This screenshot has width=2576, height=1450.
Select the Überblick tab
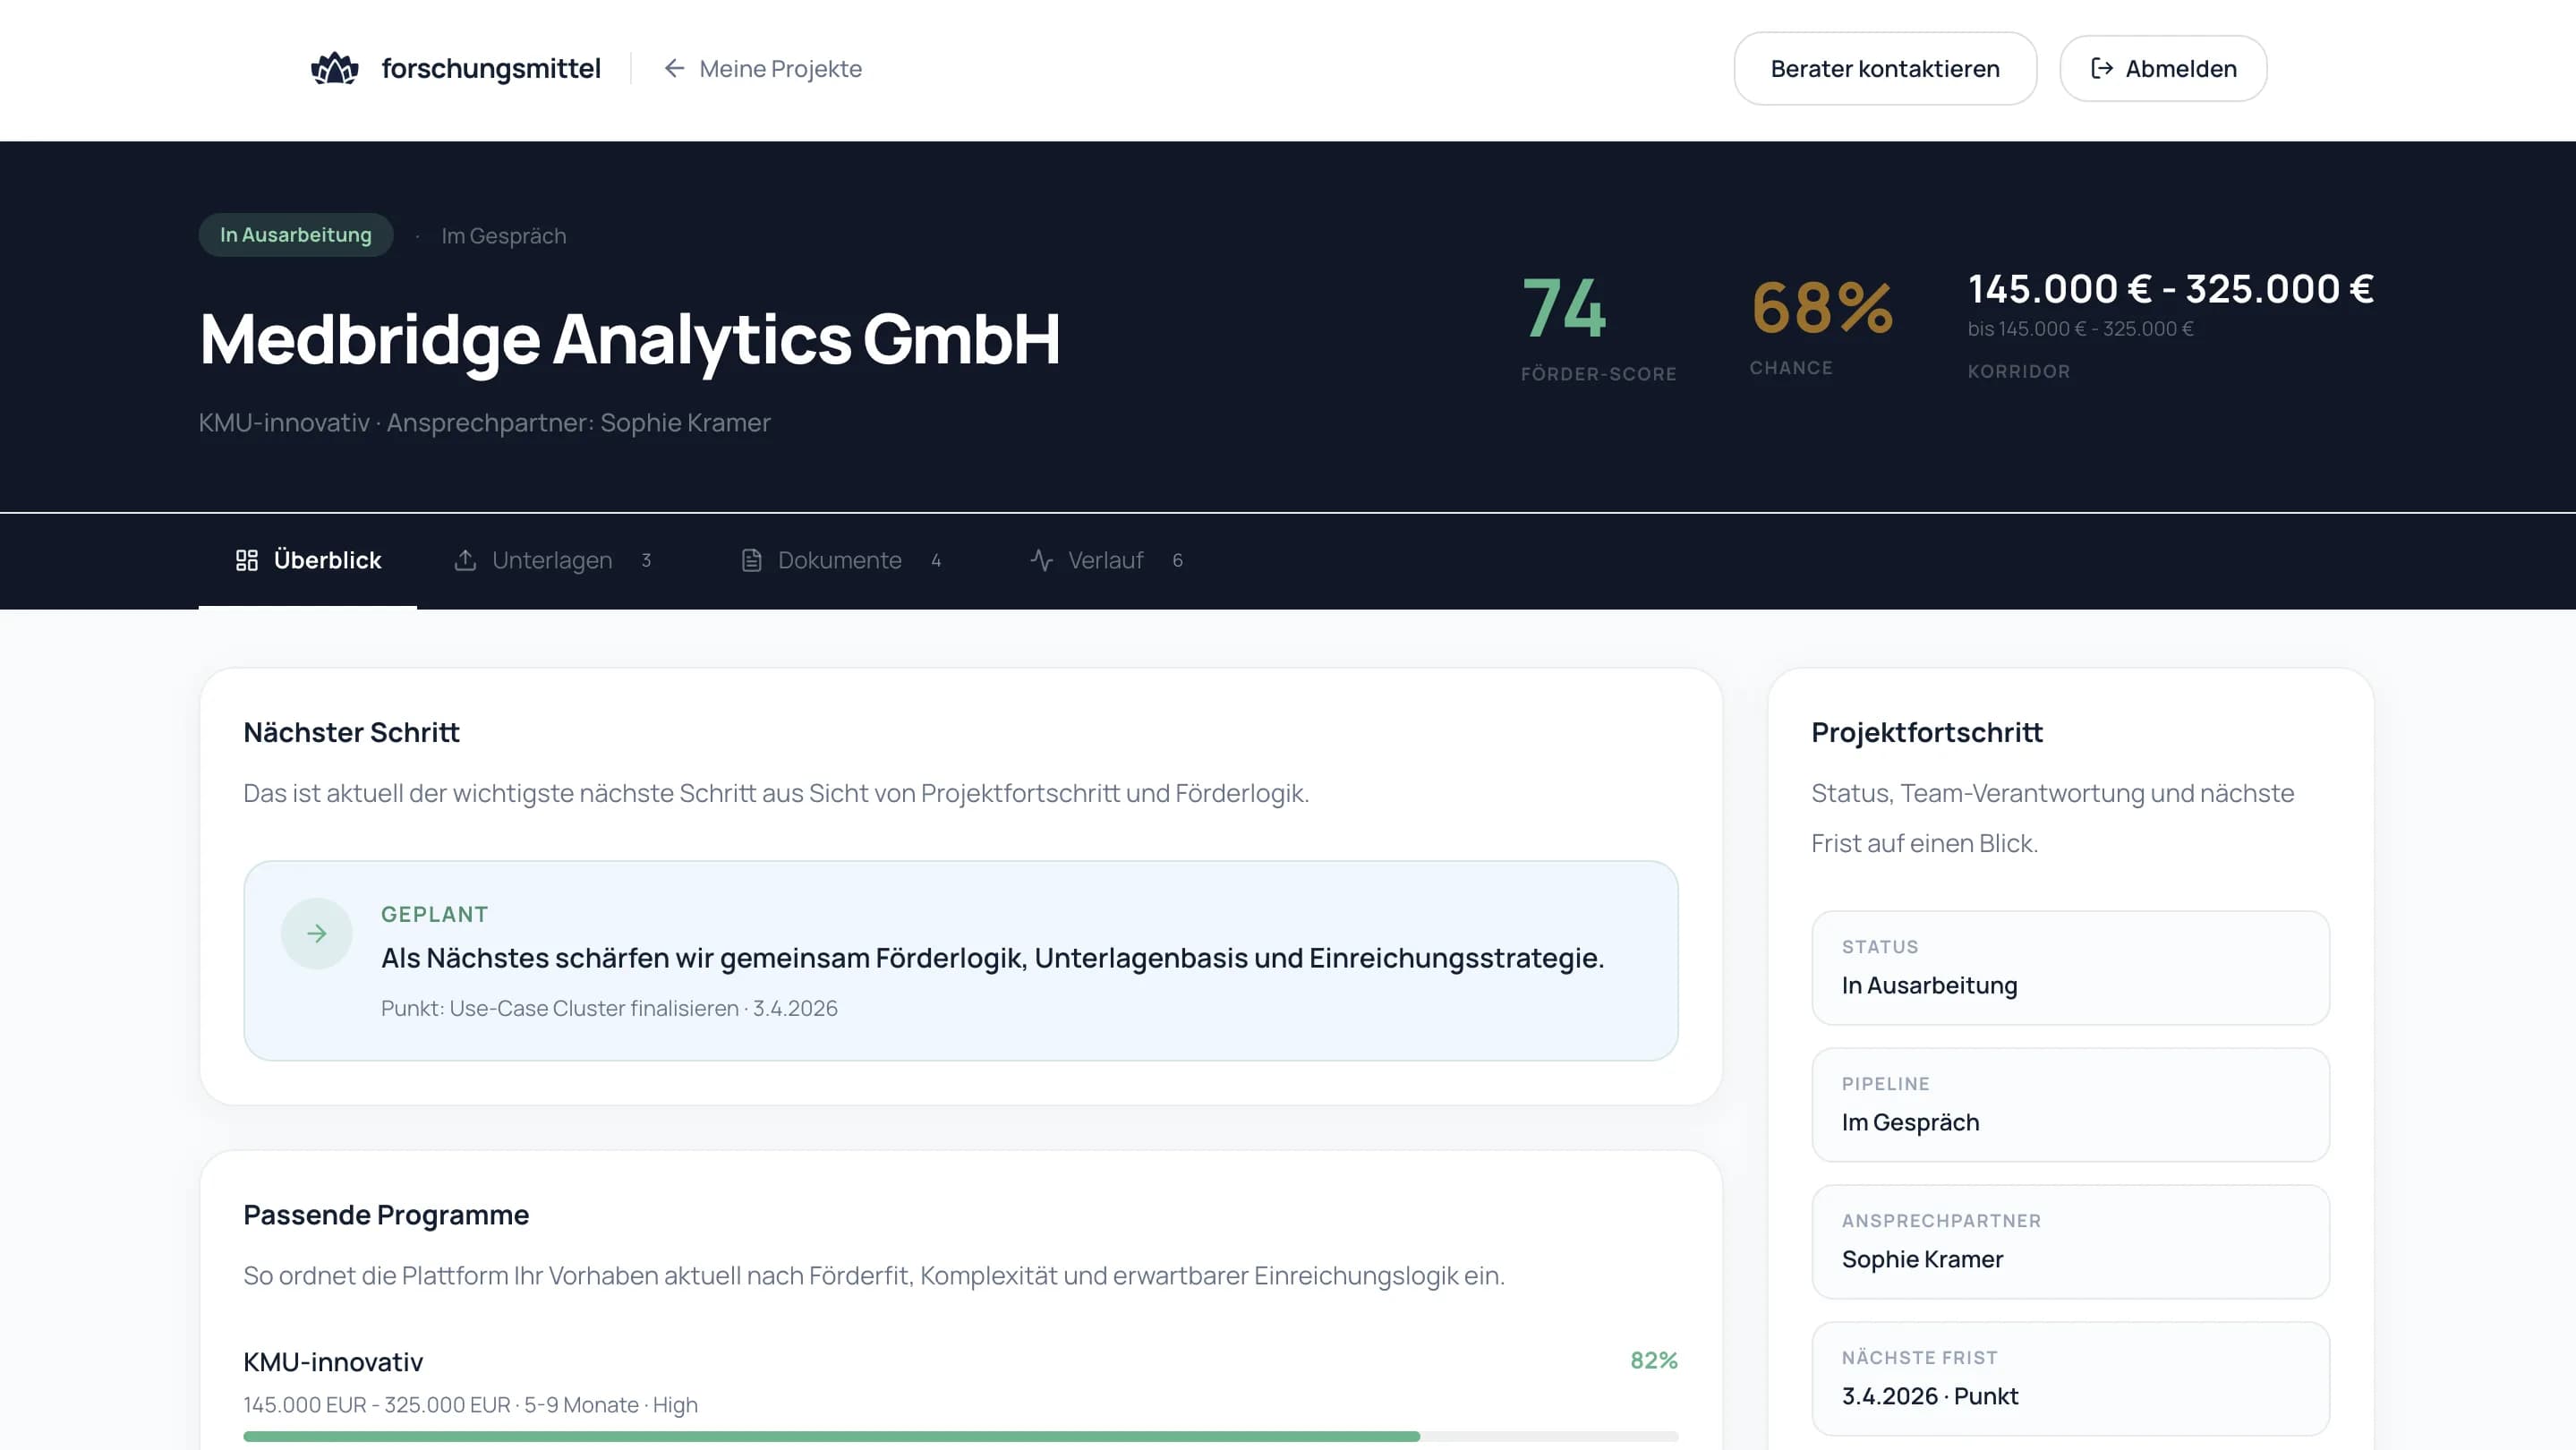(x=327, y=560)
